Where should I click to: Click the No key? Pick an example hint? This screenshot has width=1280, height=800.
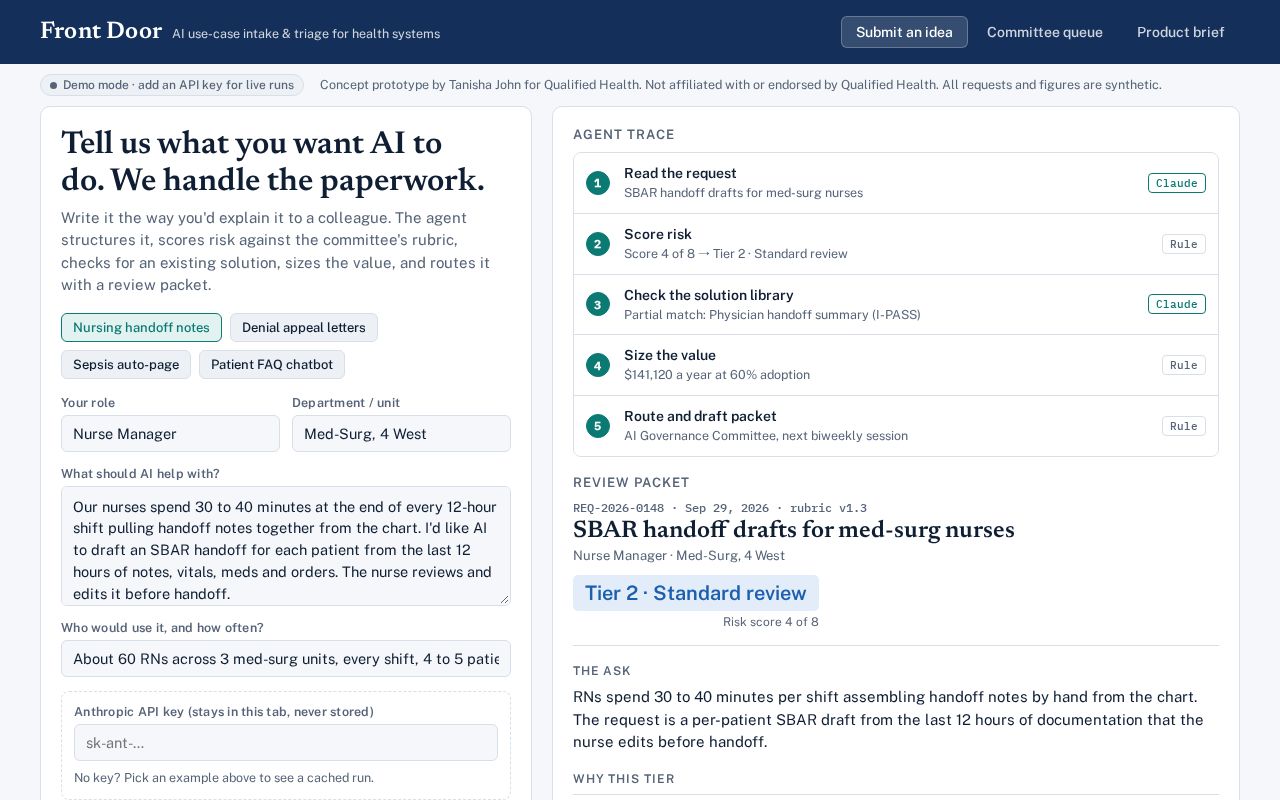(x=224, y=777)
